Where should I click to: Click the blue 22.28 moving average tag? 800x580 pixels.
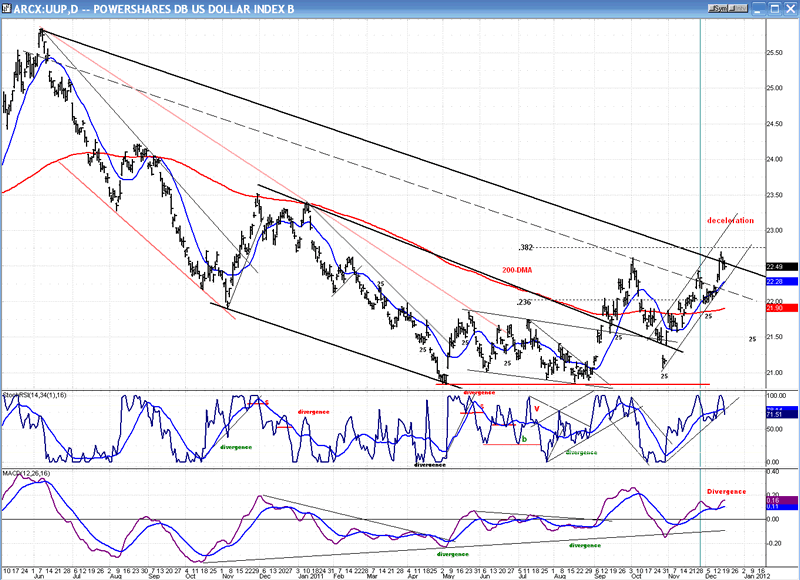[784, 281]
